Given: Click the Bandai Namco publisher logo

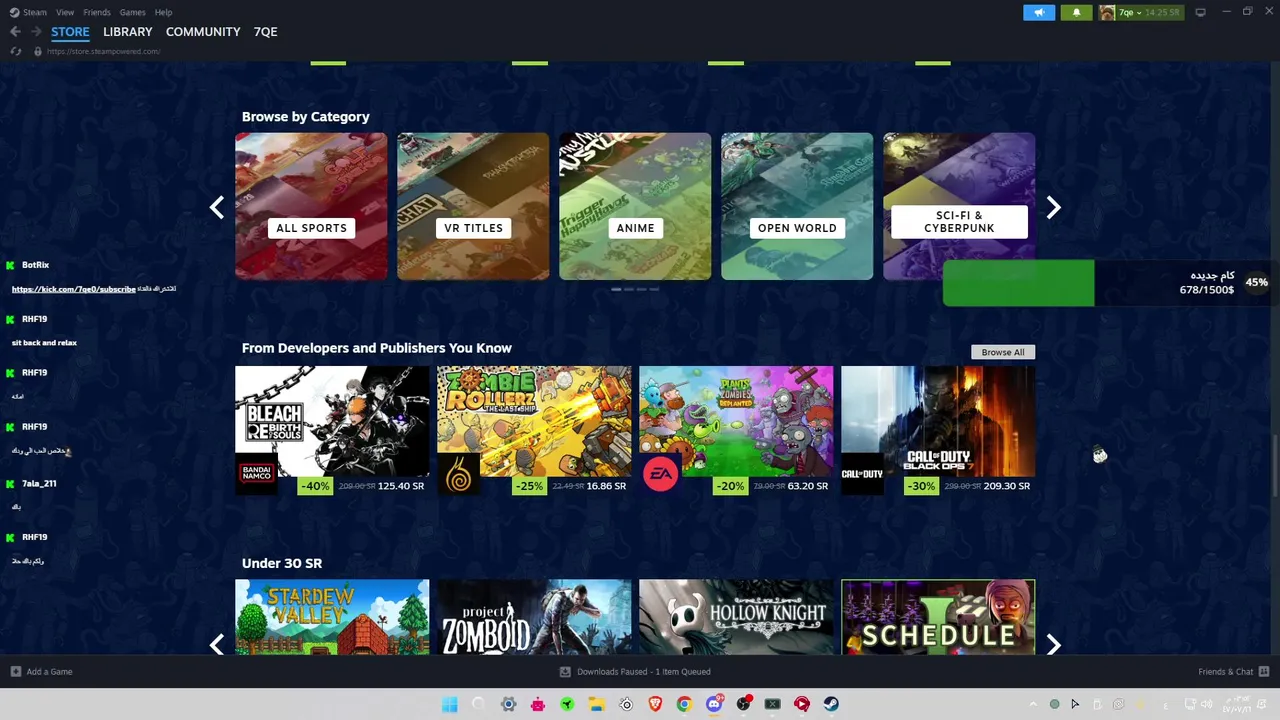Looking at the screenshot, I should click(x=256, y=474).
